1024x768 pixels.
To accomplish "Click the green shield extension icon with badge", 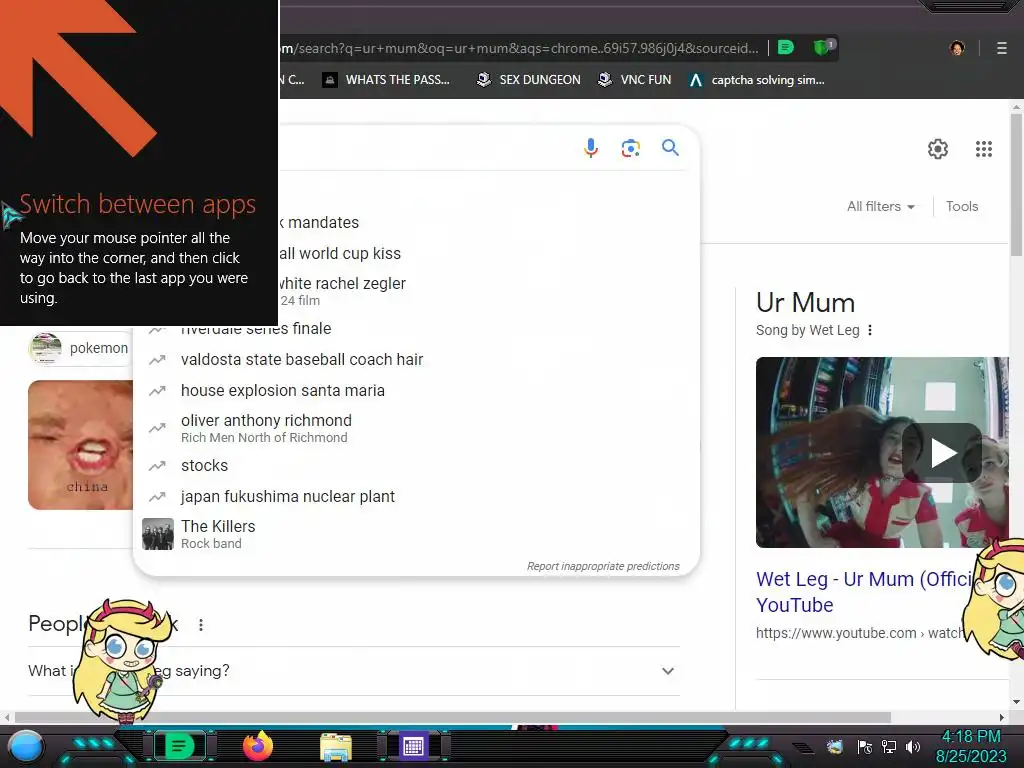I will click(x=822, y=47).
